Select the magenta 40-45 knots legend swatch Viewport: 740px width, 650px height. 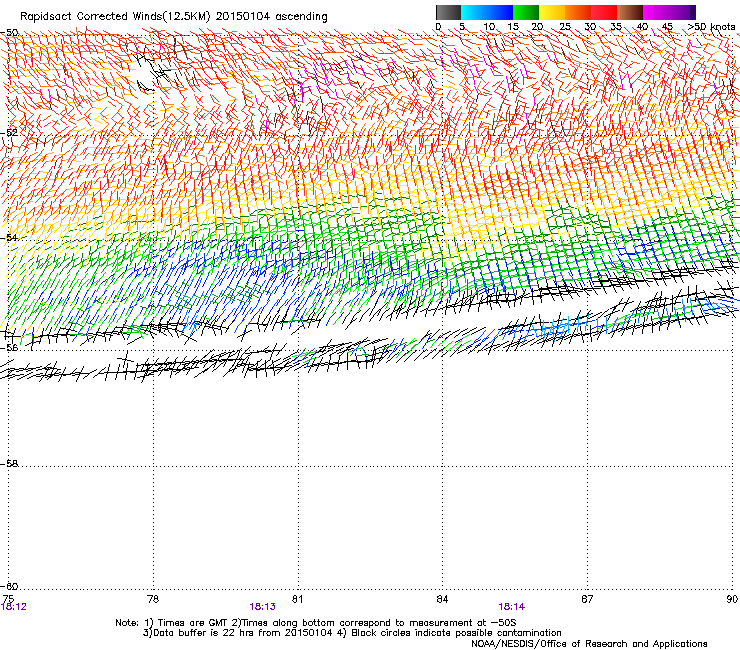(x=656, y=12)
